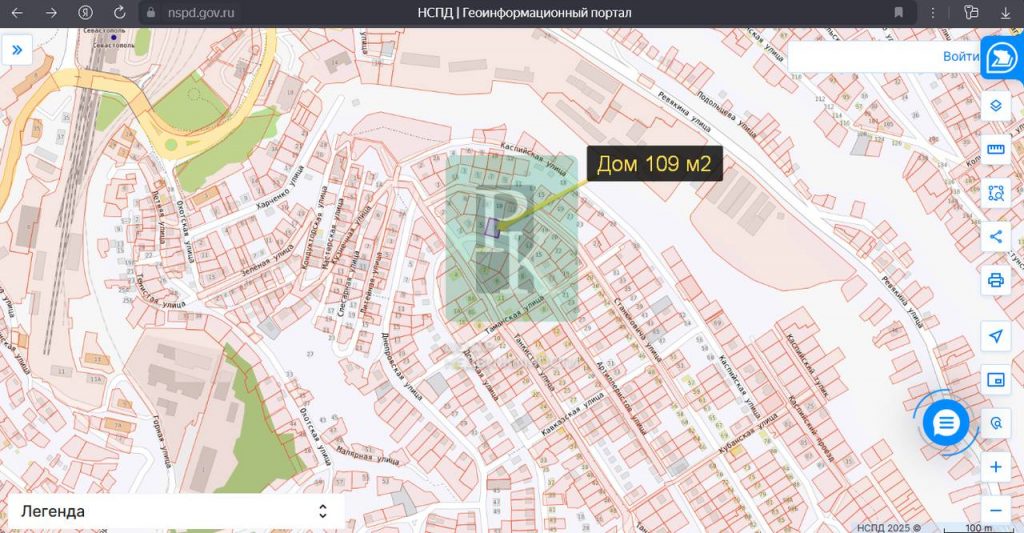Reload the page
The width and height of the screenshot is (1024, 533).
pyautogui.click(x=120, y=12)
